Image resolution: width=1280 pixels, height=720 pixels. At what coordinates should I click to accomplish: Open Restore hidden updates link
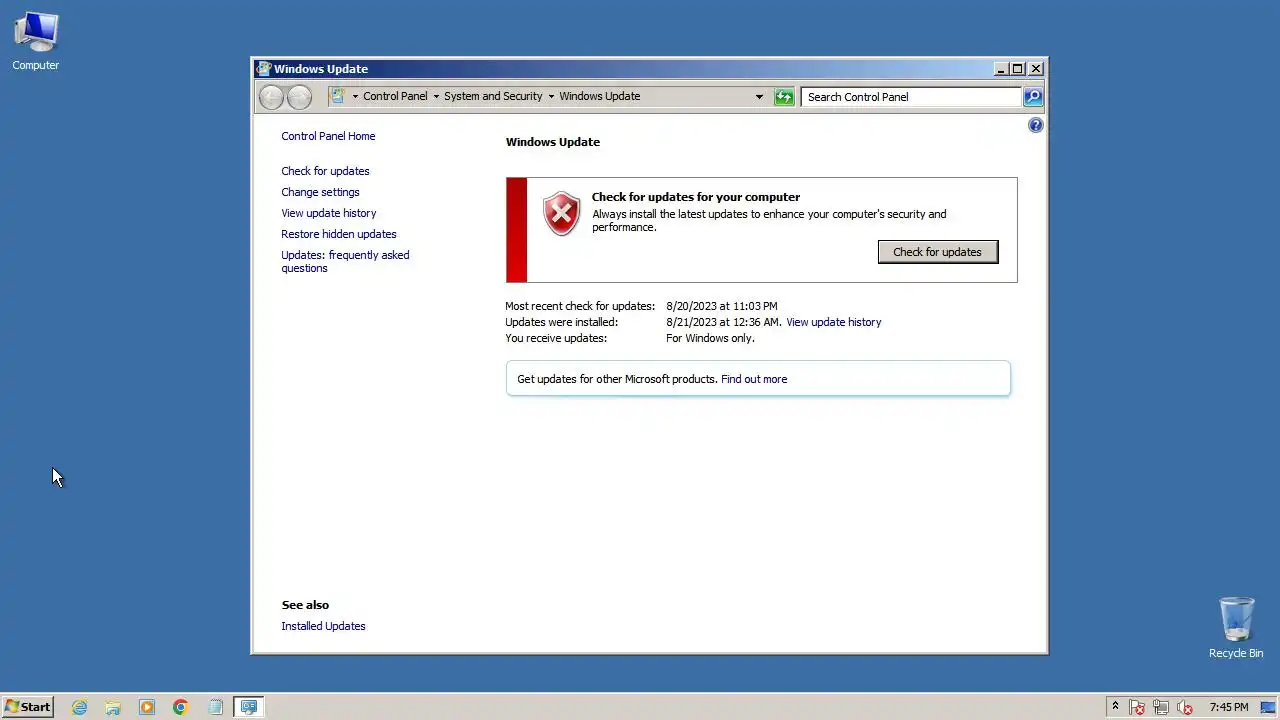tap(338, 234)
